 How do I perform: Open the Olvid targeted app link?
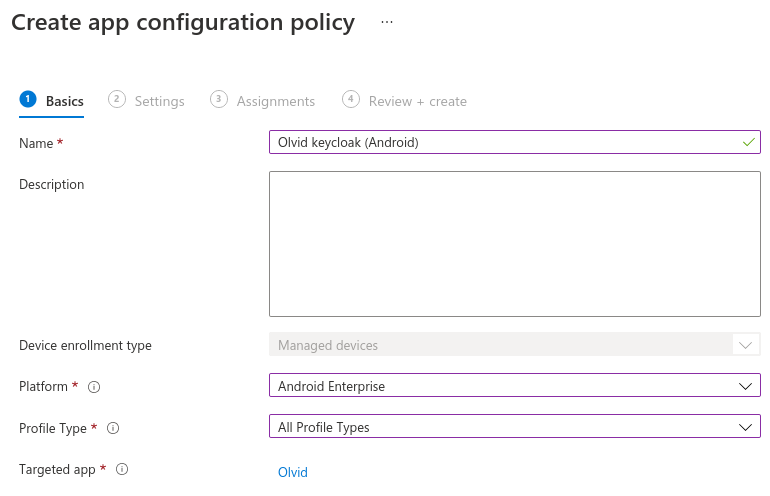click(292, 472)
